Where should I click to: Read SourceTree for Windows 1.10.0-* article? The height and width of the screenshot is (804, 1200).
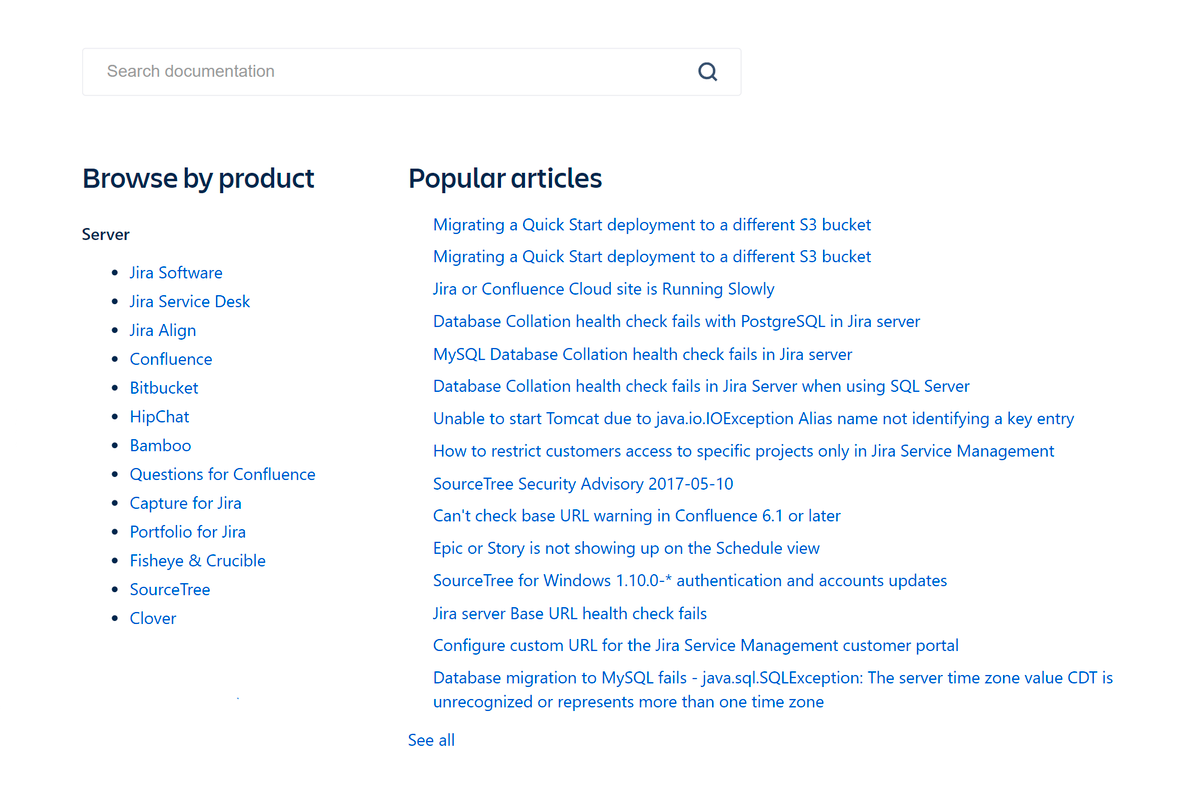coord(690,581)
